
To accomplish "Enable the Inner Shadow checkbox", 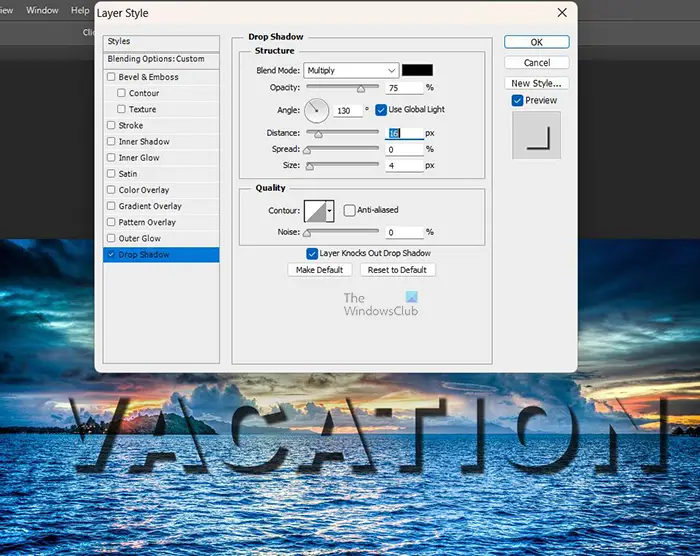I will coord(111,141).
